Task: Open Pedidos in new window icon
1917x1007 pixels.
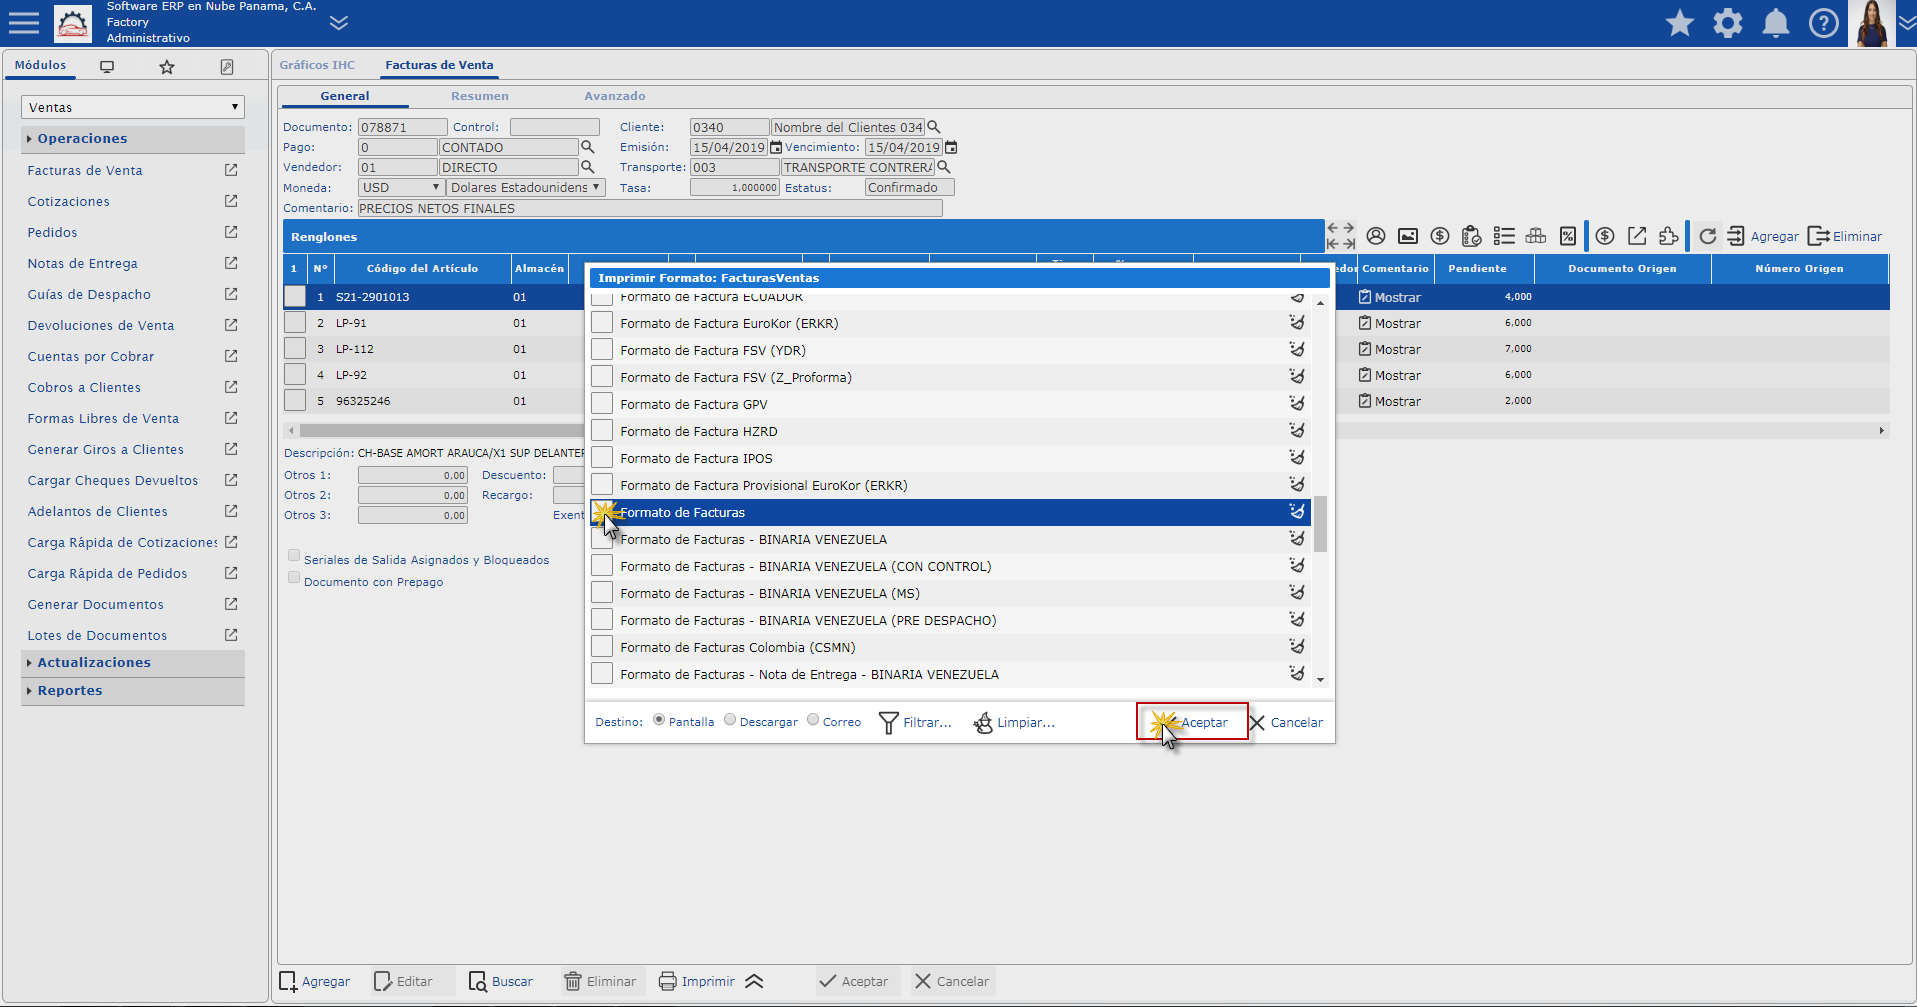Action: click(x=231, y=232)
